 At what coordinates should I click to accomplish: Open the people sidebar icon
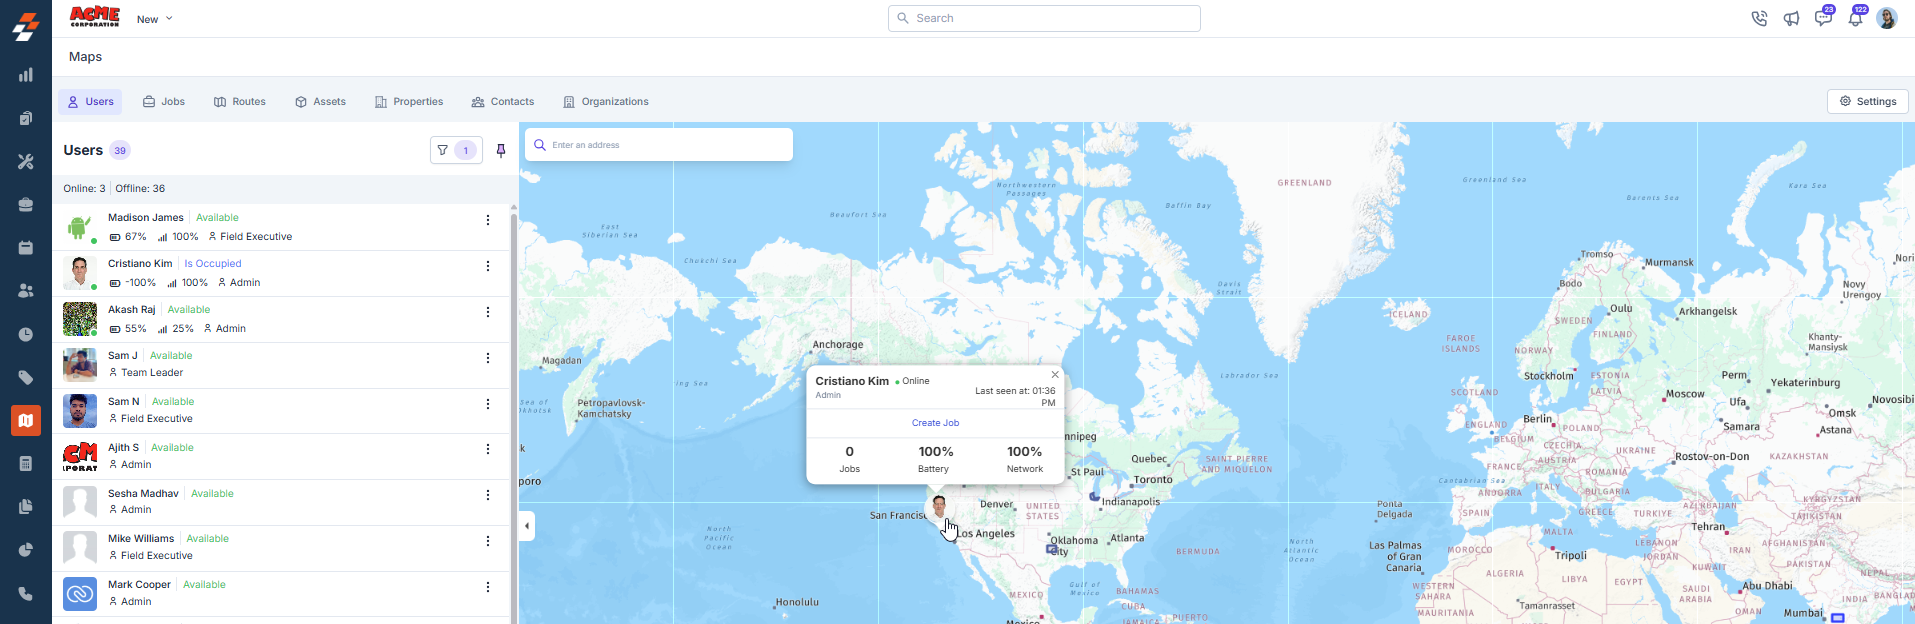pyautogui.click(x=26, y=290)
